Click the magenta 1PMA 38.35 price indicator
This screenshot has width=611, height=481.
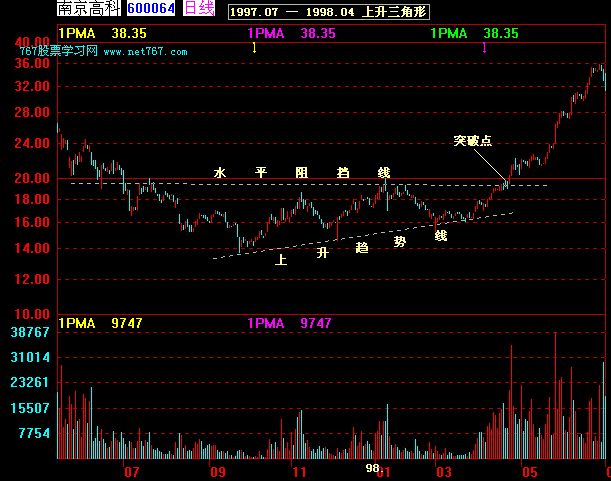(x=291, y=34)
